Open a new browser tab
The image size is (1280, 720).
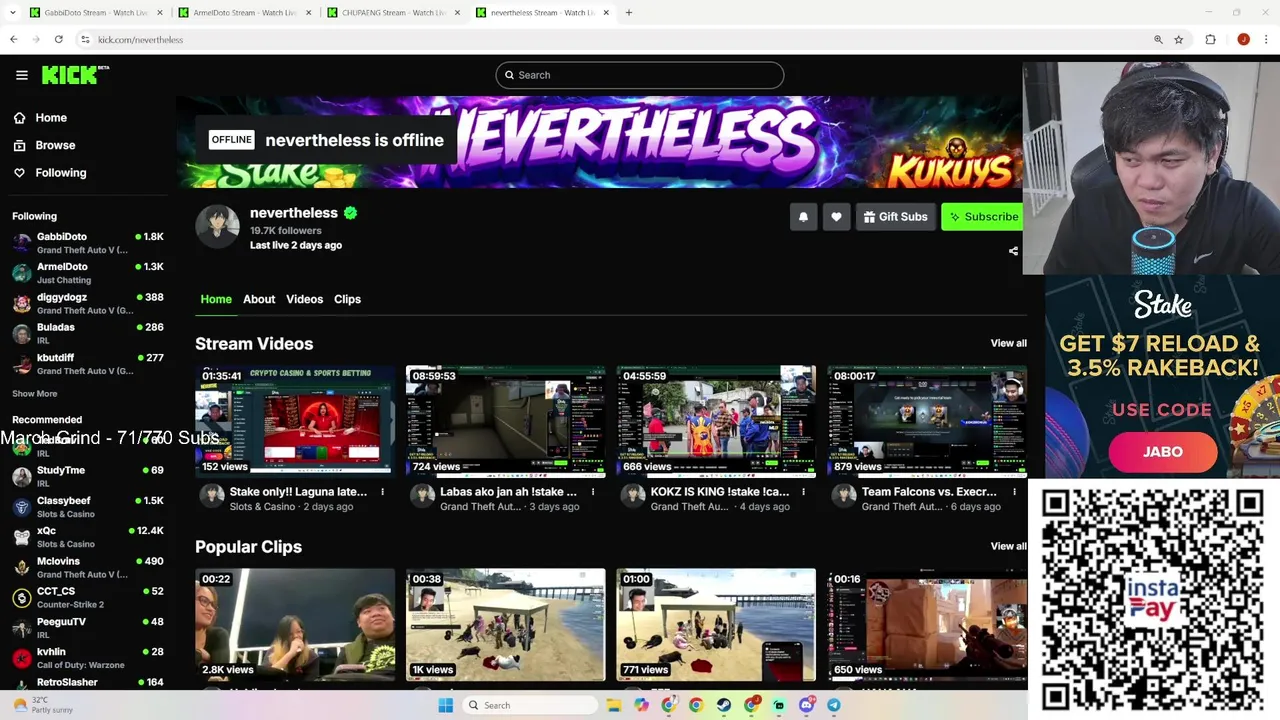[x=628, y=13]
